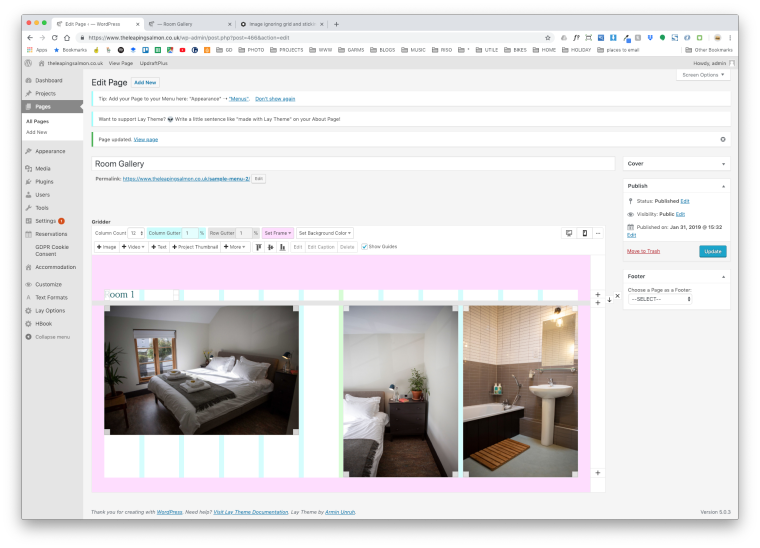The width and height of the screenshot is (760, 548).
Task: Click the Room Gallery title field
Action: pos(352,164)
